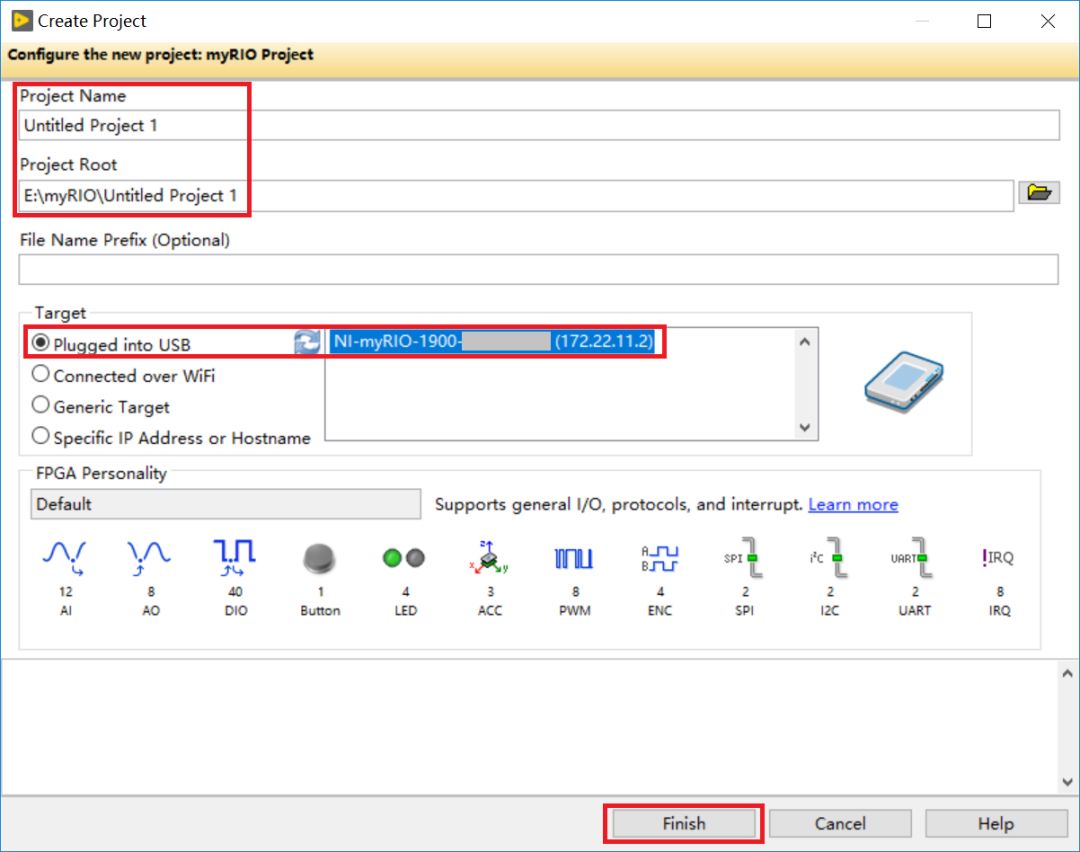1080x852 pixels.
Task: Click inside the File Name Prefix field
Action: (x=540, y=269)
